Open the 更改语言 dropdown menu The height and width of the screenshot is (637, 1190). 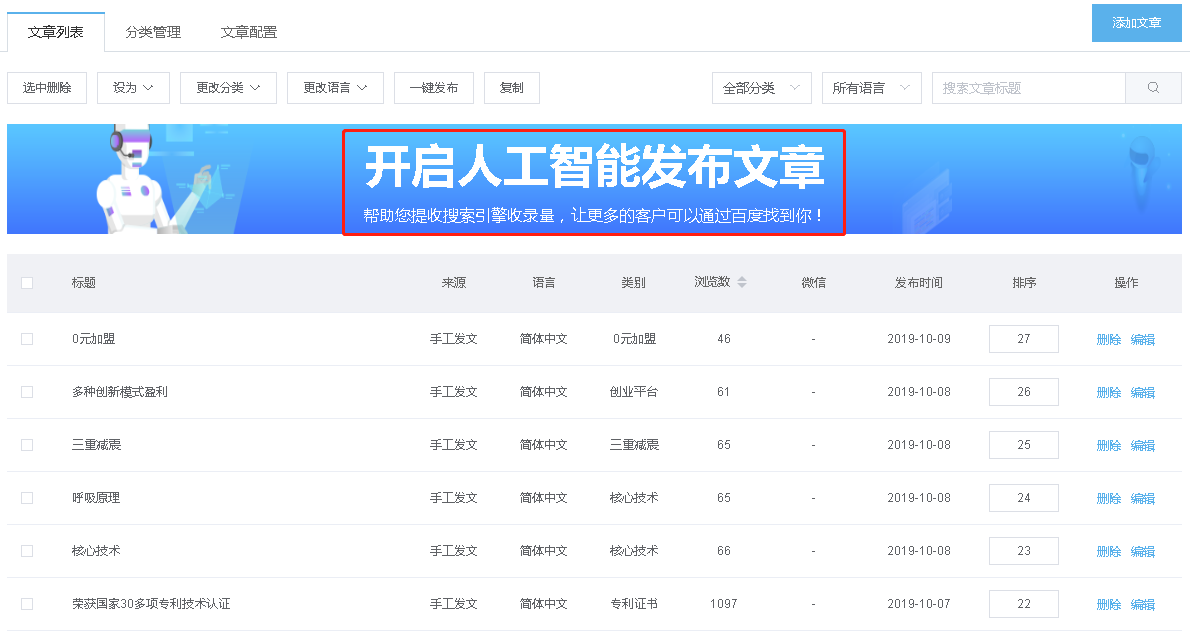(x=335, y=88)
